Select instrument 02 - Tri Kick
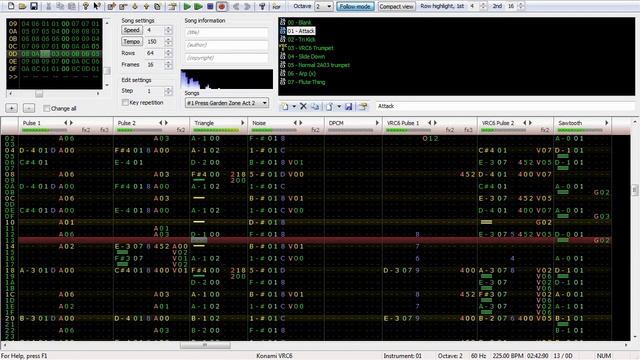Image resolution: width=640 pixels, height=360 pixels. click(x=301, y=40)
